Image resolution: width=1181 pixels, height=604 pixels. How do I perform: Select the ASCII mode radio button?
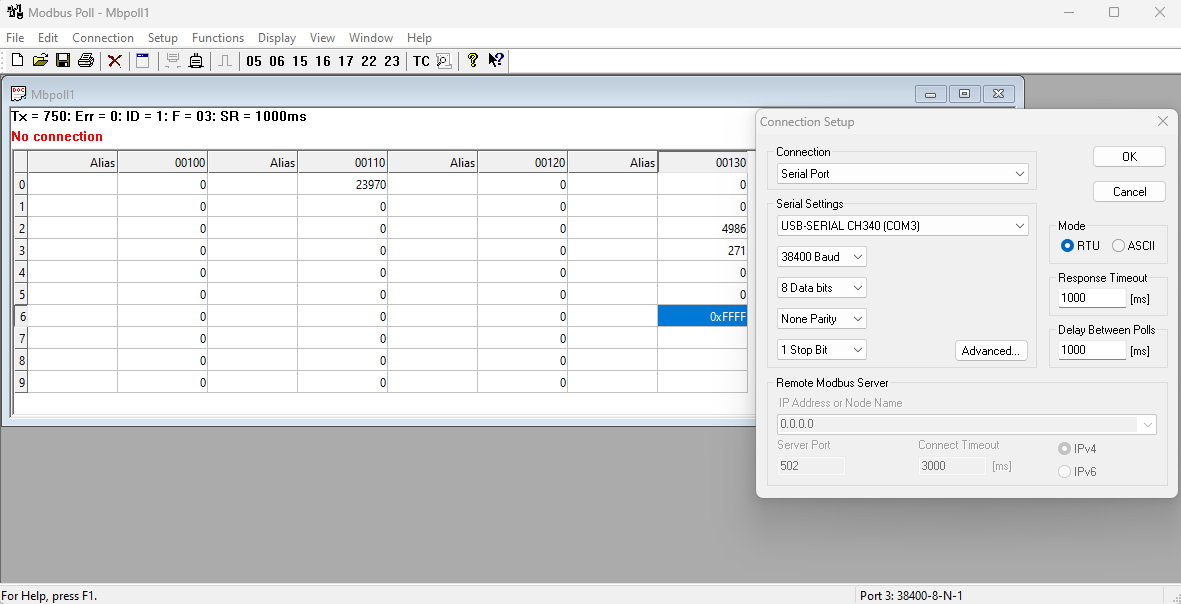1119,246
